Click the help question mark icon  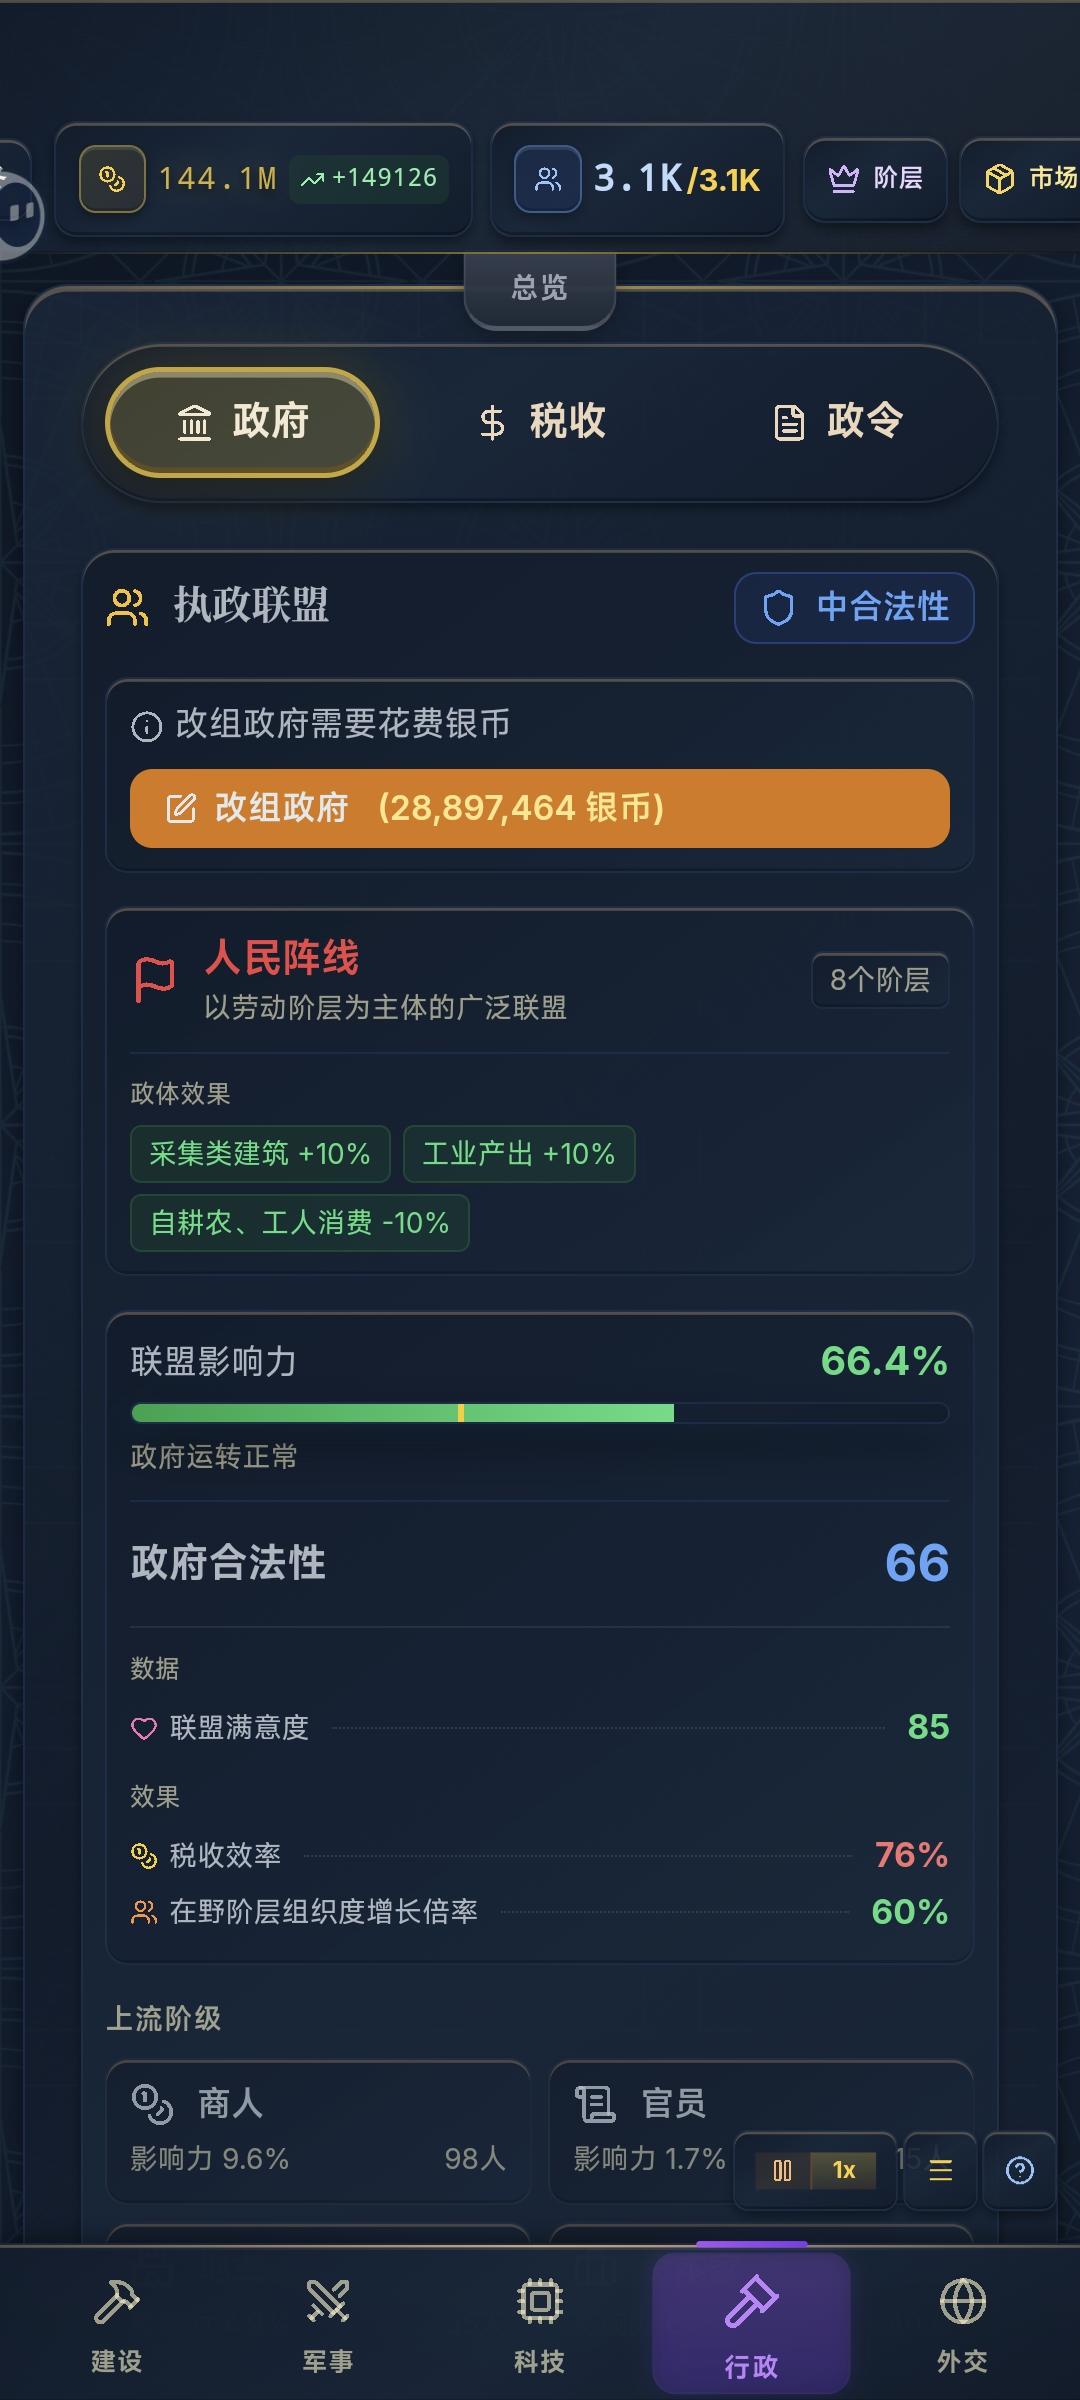coord(1019,2170)
